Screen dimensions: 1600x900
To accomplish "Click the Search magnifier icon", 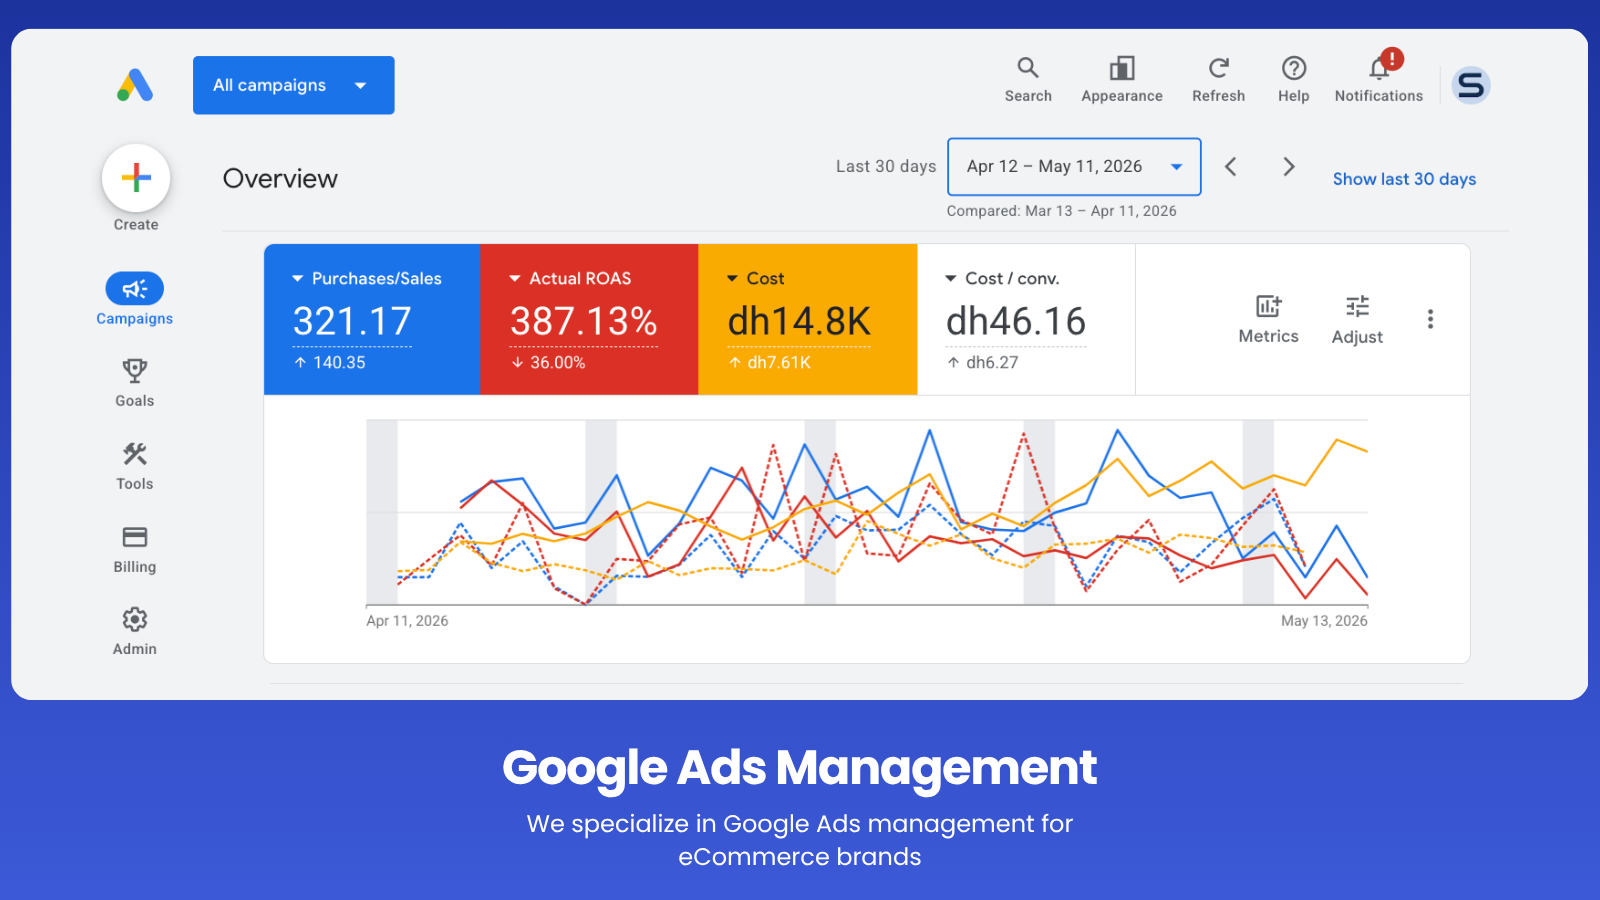I will (1028, 68).
